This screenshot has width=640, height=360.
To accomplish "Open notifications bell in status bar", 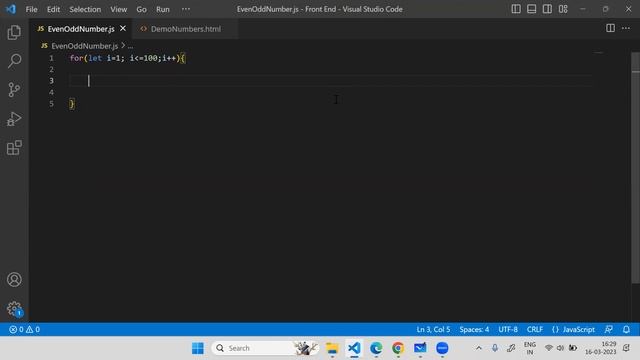I will pyautogui.click(x=626, y=329).
